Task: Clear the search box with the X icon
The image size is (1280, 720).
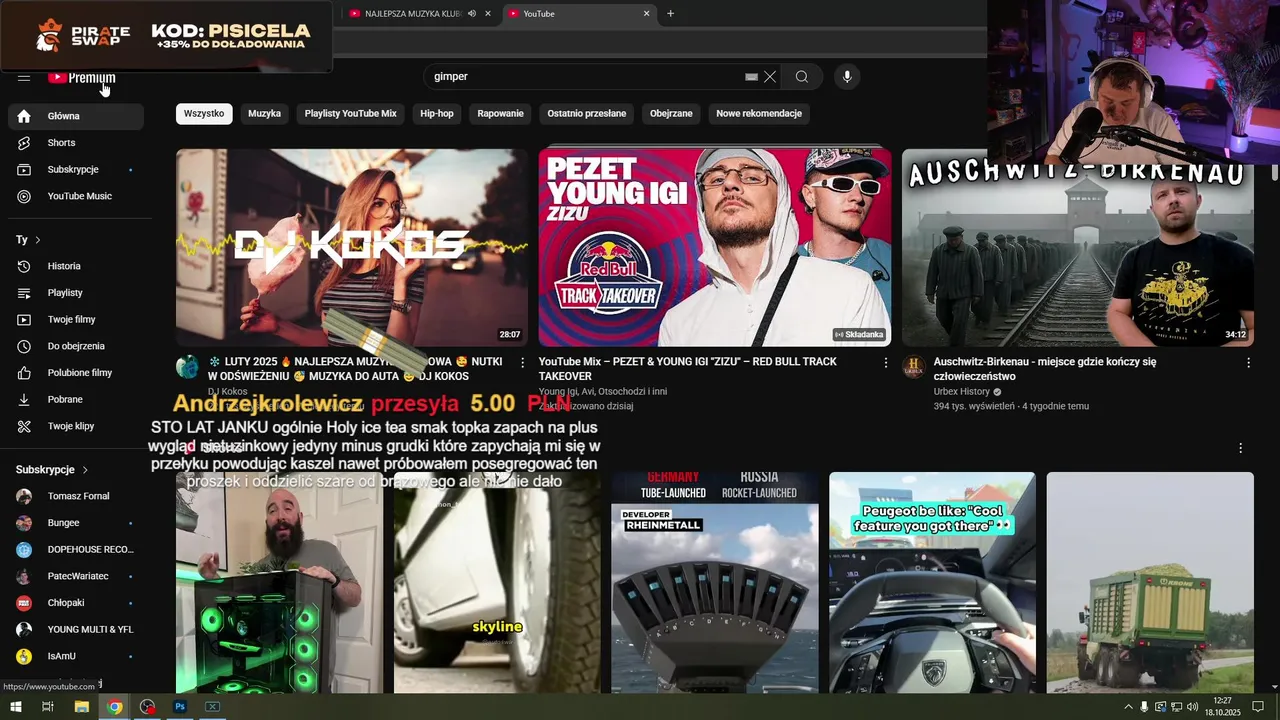Action: tap(770, 77)
